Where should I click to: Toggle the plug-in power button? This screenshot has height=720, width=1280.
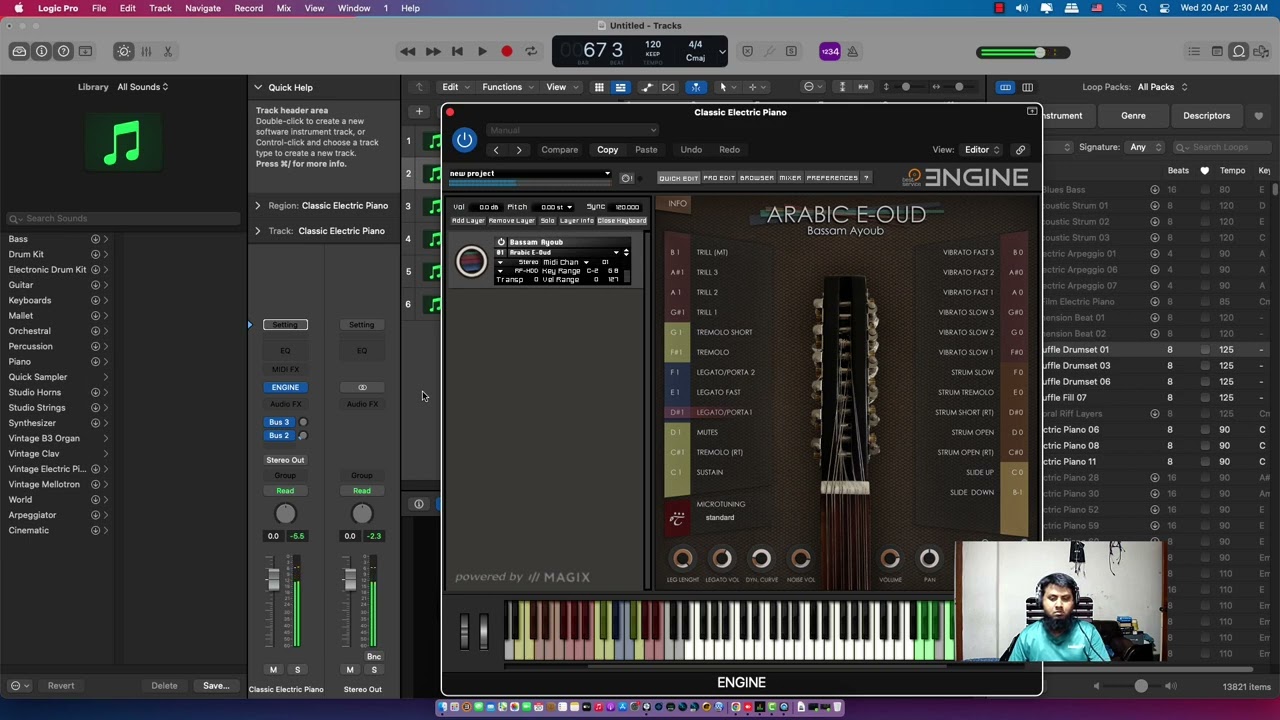pyautogui.click(x=464, y=140)
